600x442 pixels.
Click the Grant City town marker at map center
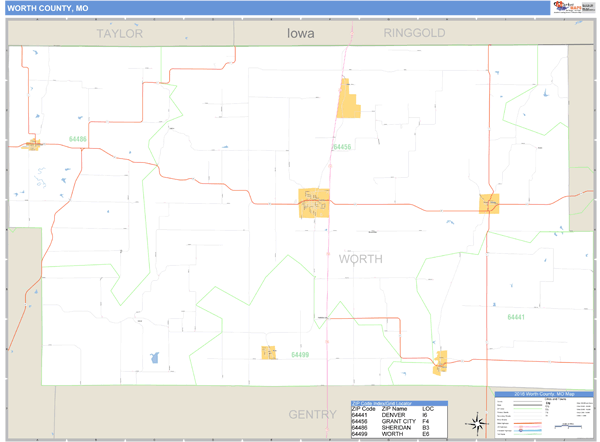[313, 203]
